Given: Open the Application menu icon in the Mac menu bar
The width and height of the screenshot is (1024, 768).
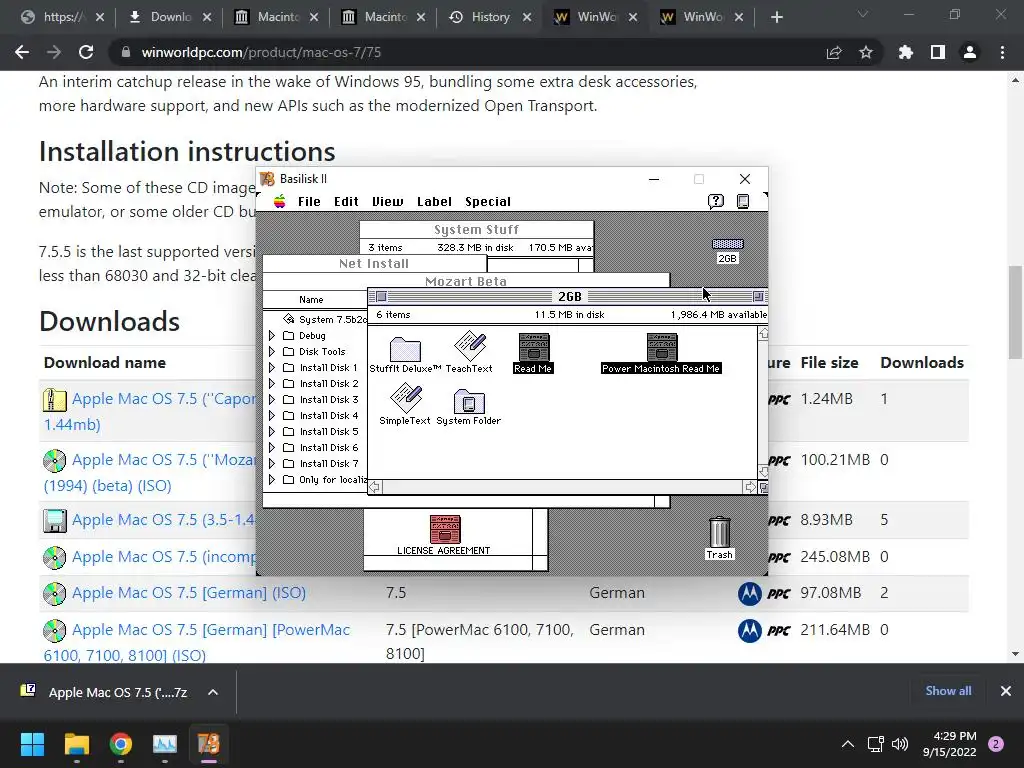Looking at the screenshot, I should pyautogui.click(x=743, y=201).
